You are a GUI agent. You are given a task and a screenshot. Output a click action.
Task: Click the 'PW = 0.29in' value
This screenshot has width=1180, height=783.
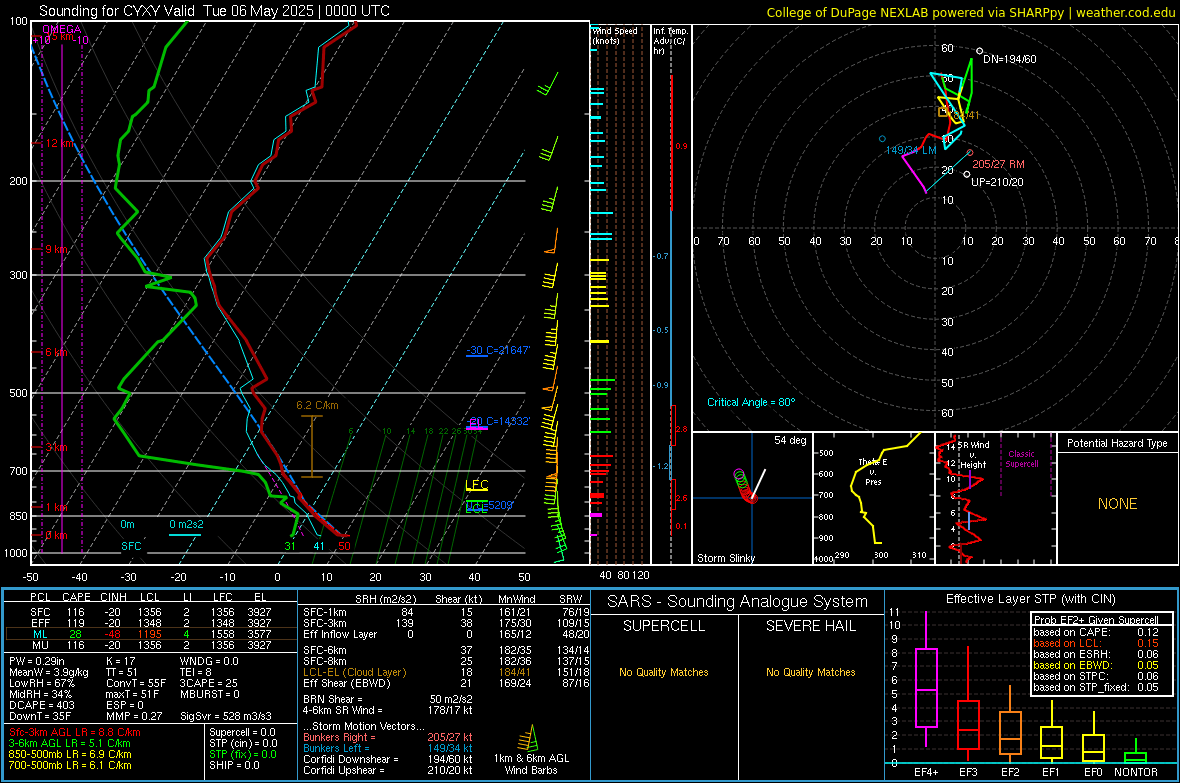coord(37,661)
